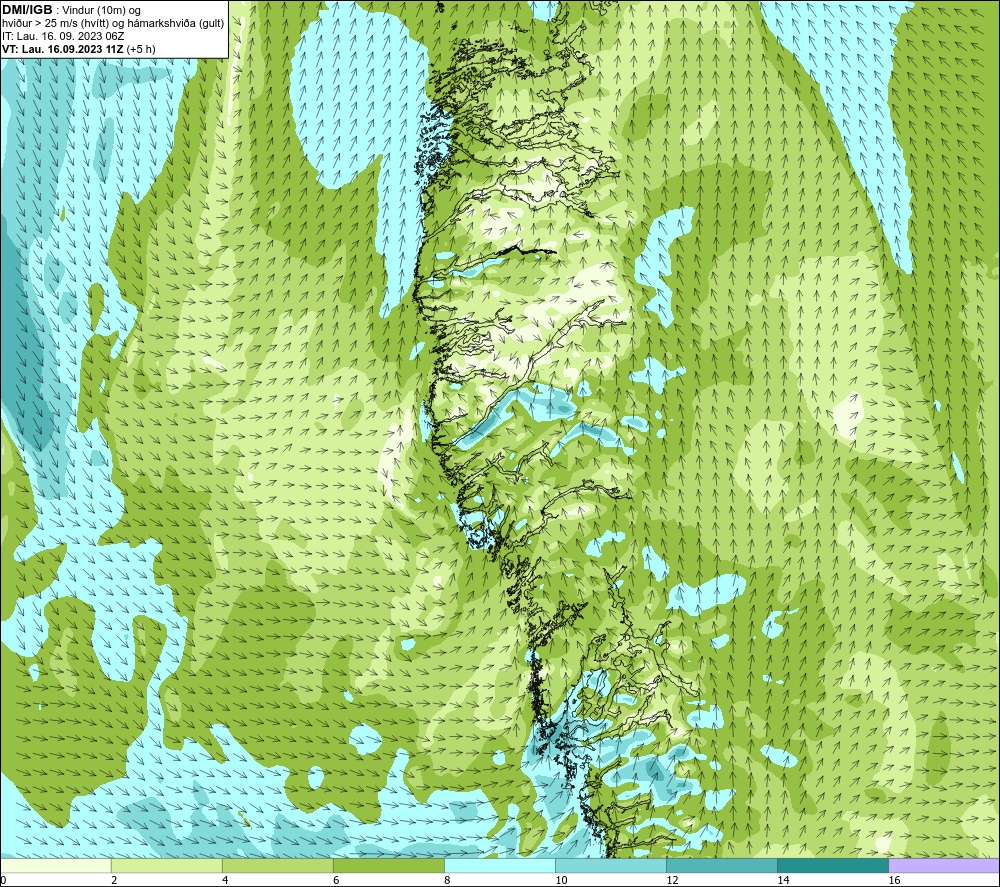Viewport: 1000px width, 887px height.
Task: Click the legend label "8"
Action: (447, 880)
